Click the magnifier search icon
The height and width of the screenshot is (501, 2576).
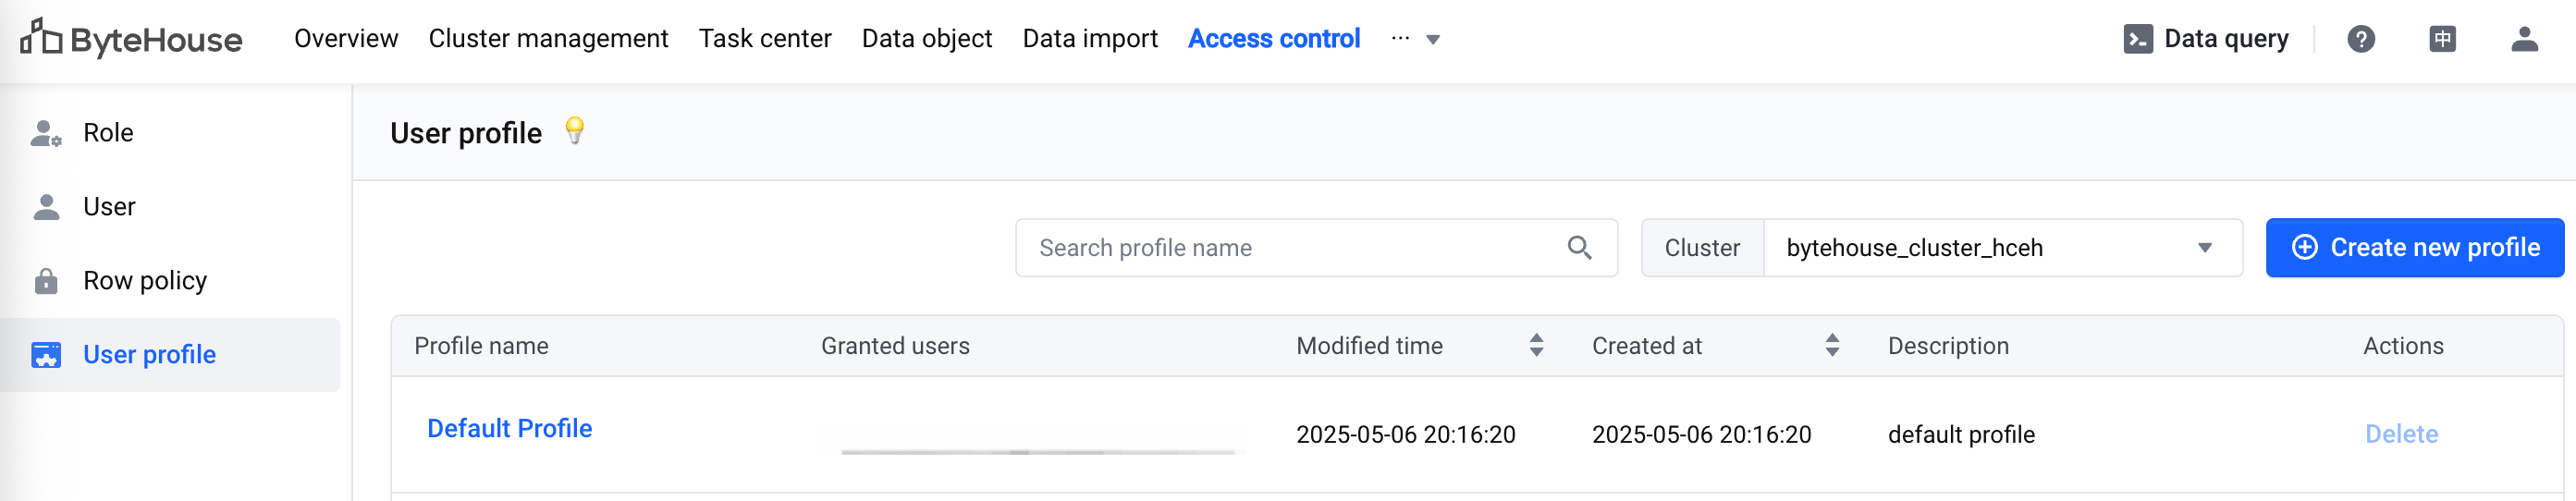pyautogui.click(x=1579, y=248)
